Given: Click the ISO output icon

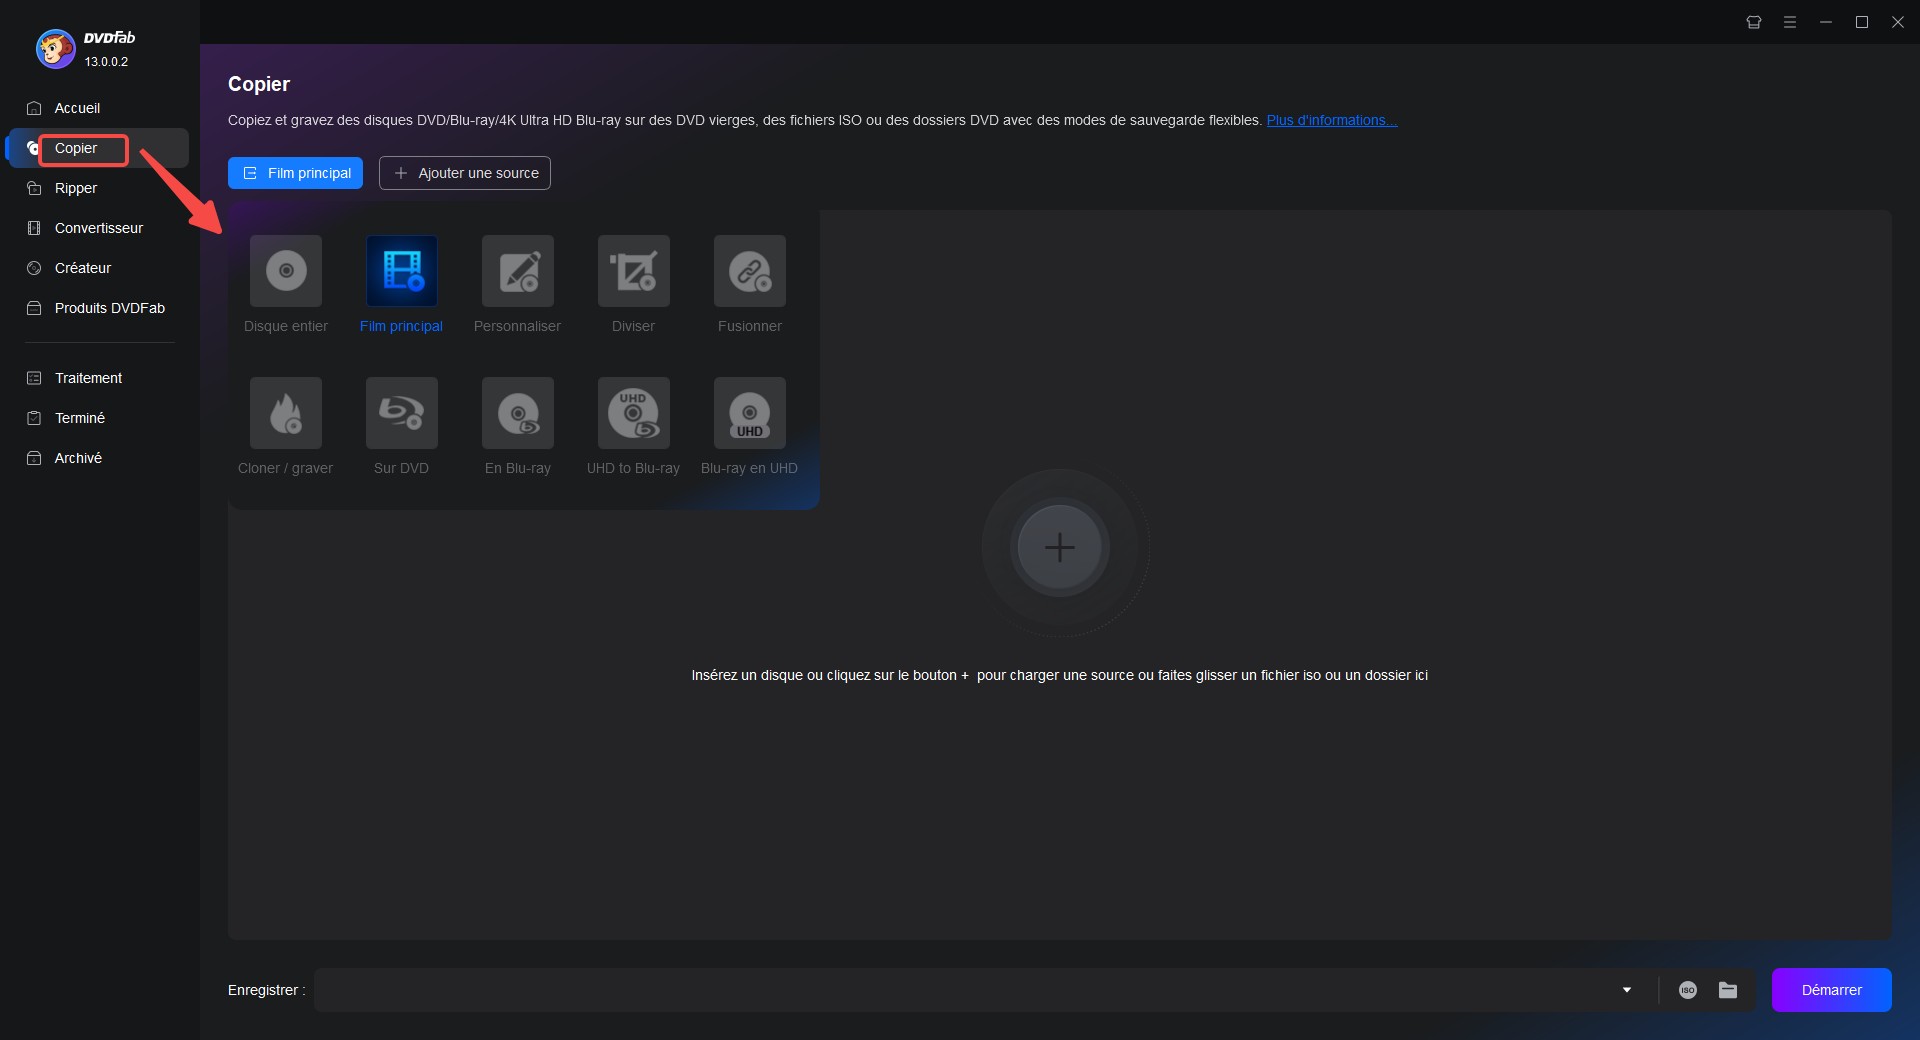Looking at the screenshot, I should tap(1688, 990).
